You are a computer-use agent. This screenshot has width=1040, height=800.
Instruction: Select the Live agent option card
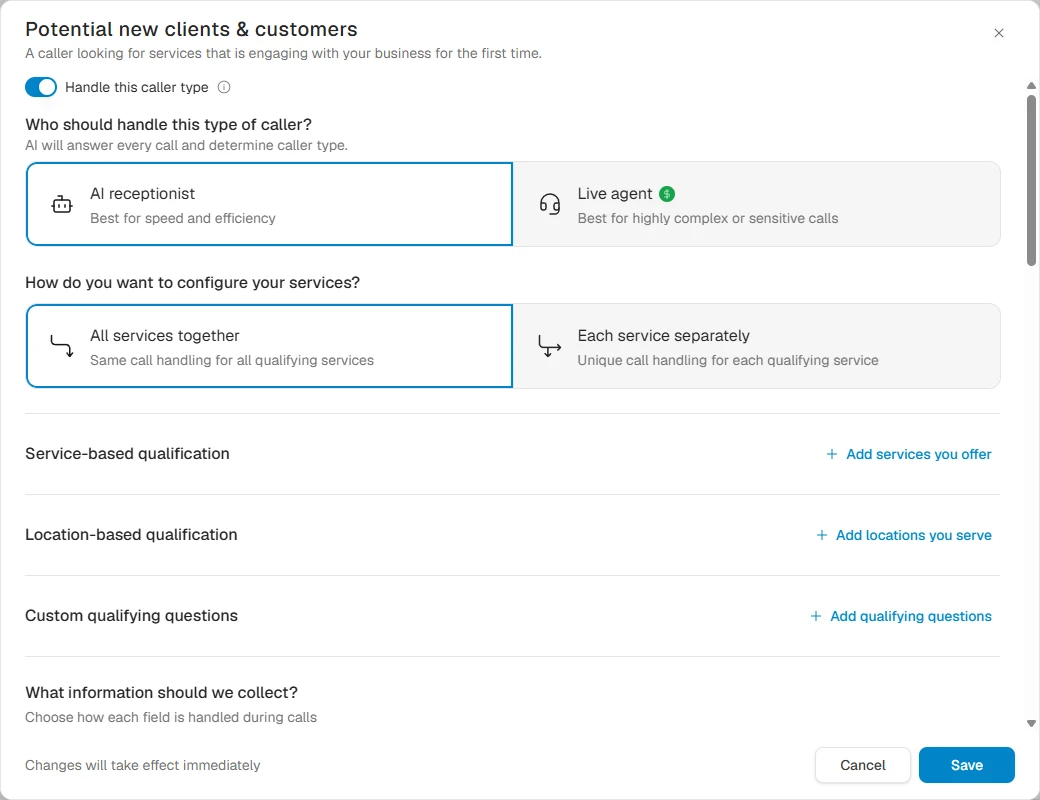(757, 204)
